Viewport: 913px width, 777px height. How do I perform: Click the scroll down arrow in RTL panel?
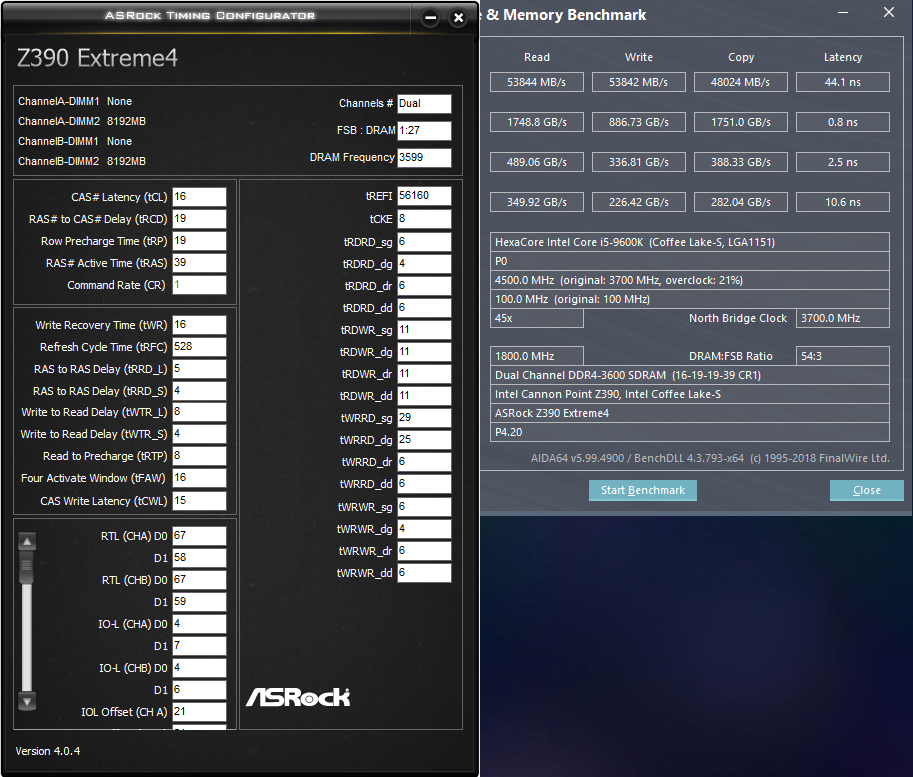(x=27, y=701)
